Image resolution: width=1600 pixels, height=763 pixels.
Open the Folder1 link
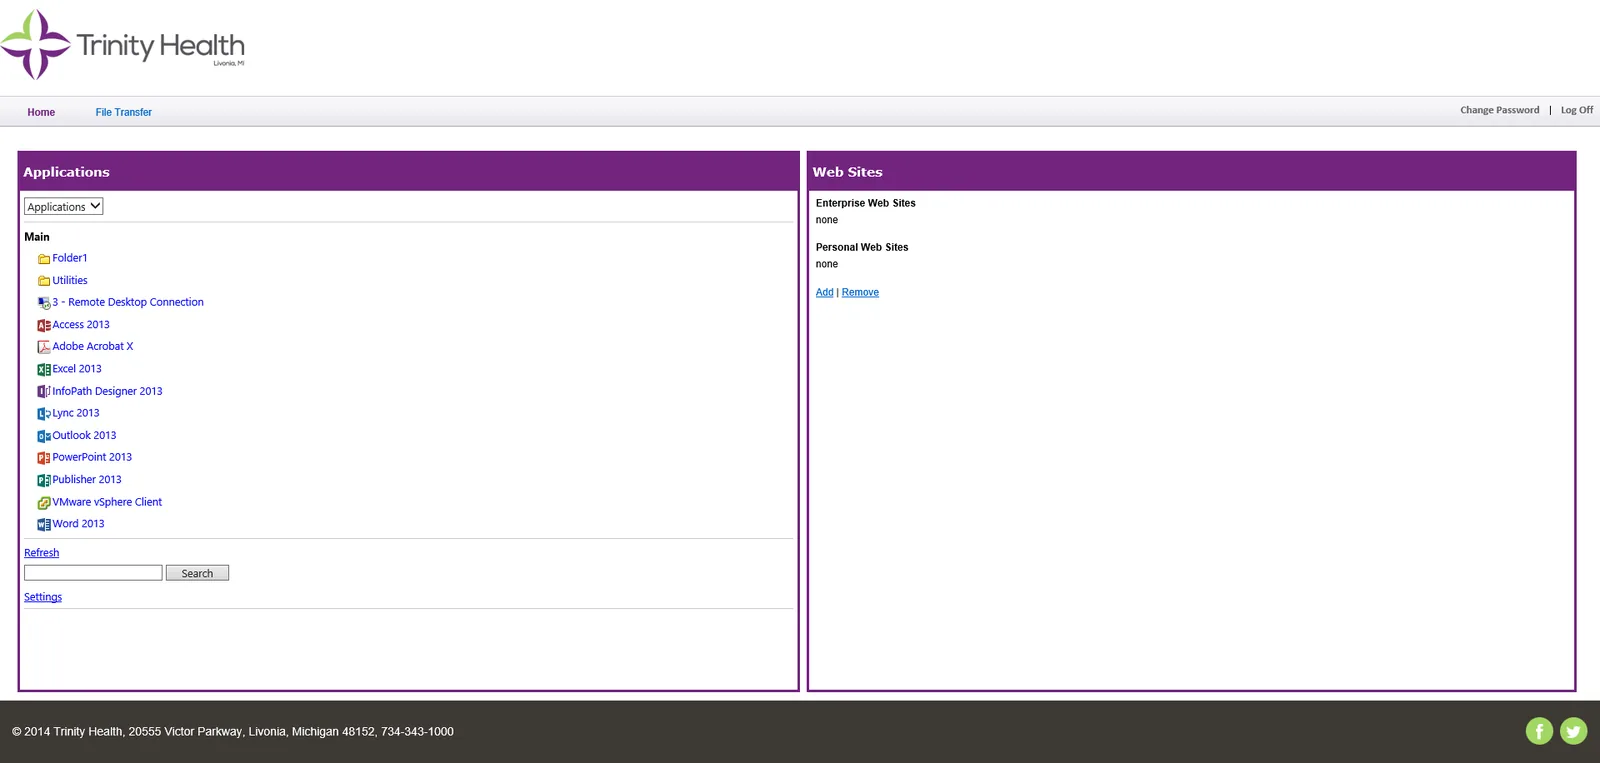[70, 258]
